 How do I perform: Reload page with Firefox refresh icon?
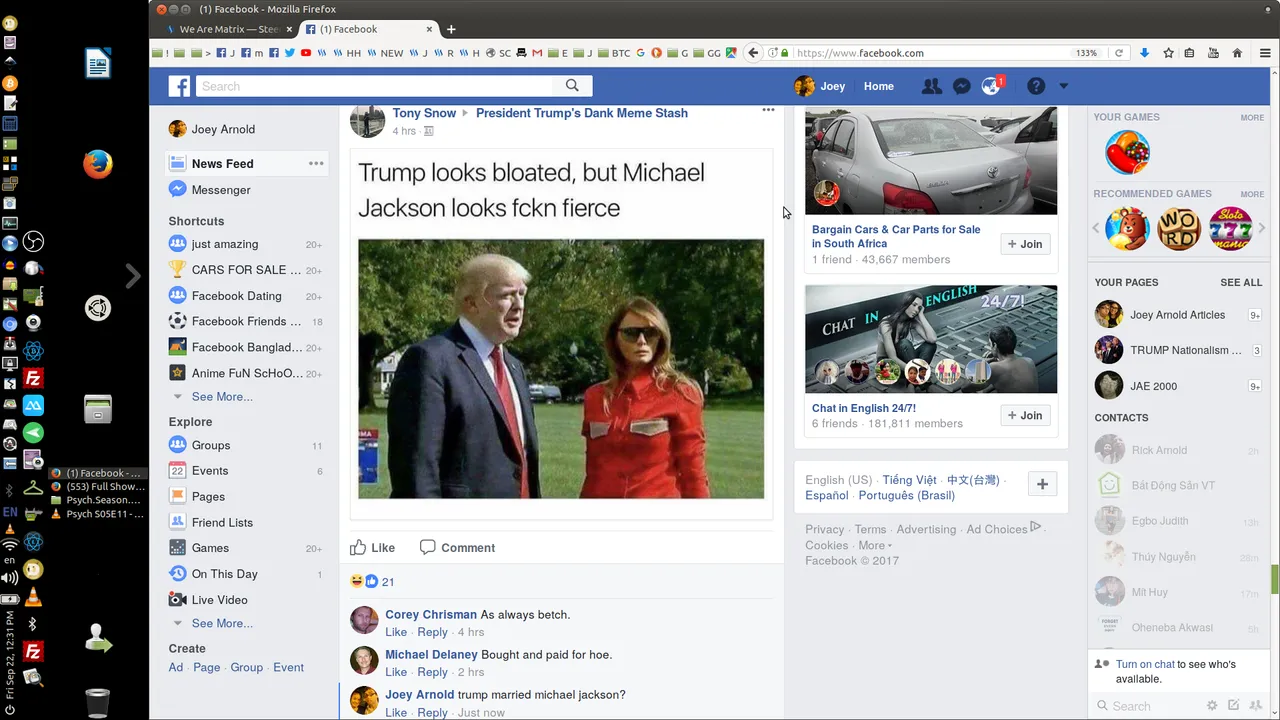point(1119,53)
